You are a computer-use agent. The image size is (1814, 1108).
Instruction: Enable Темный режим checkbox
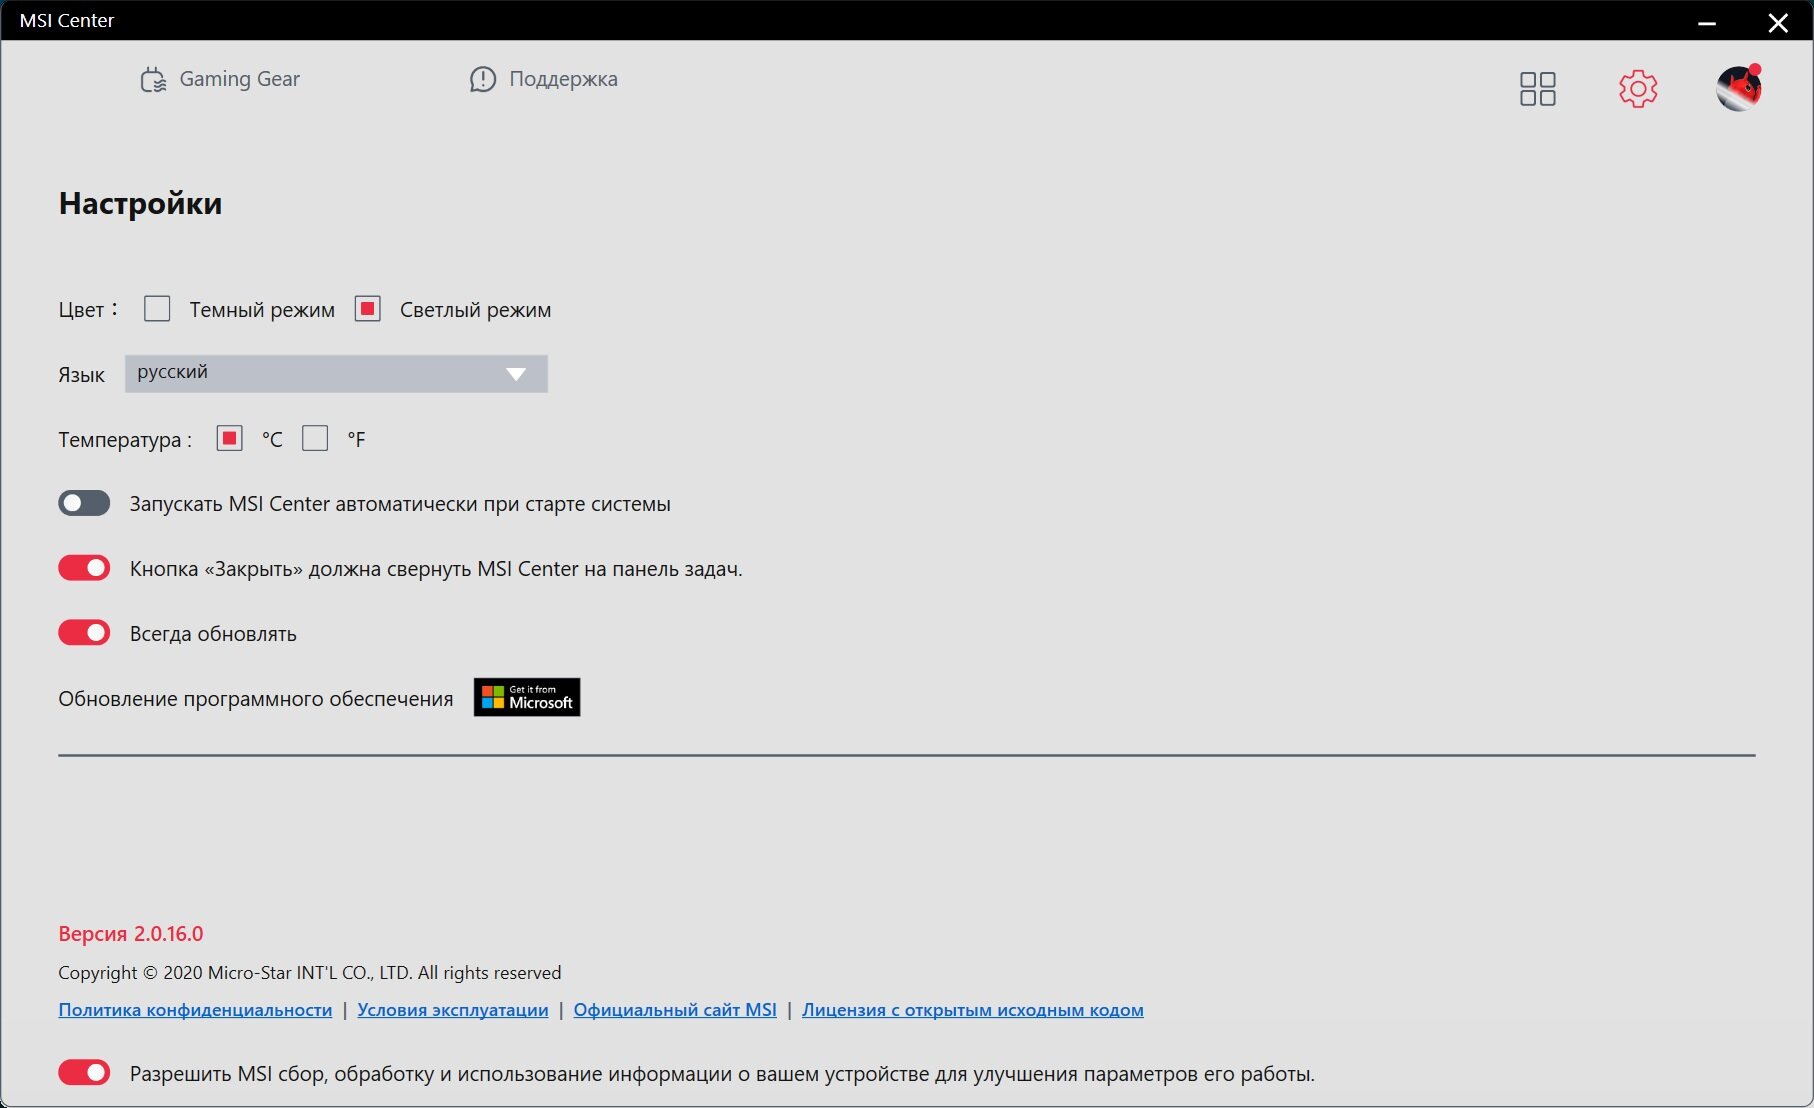tap(157, 308)
